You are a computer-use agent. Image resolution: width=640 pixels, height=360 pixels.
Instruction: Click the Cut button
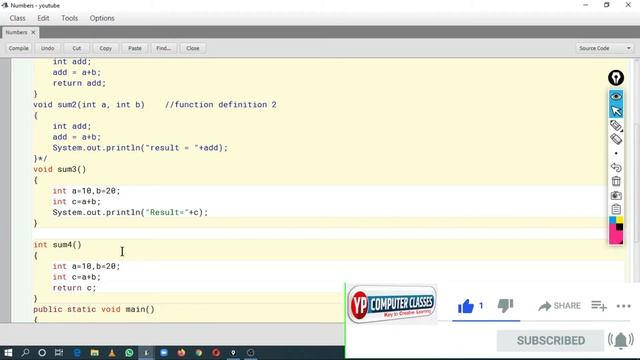tap(77, 48)
